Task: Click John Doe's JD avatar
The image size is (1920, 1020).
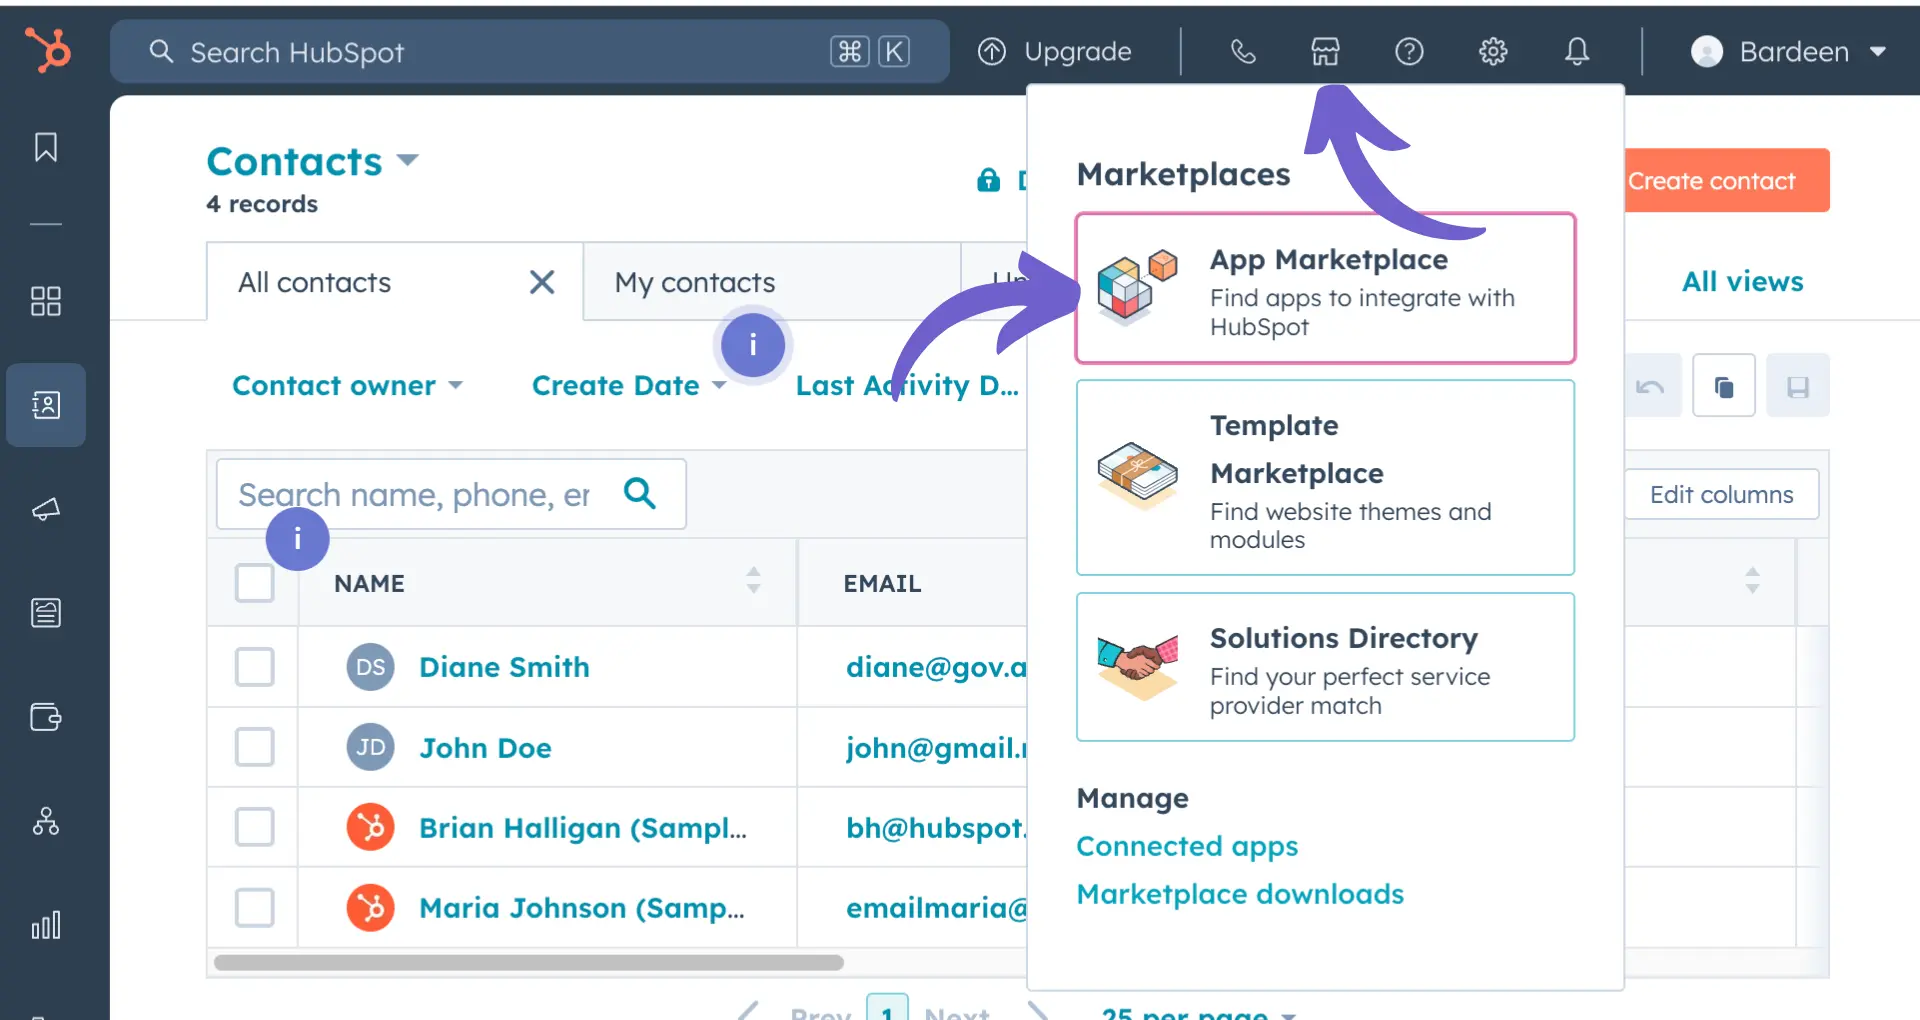Action: click(x=370, y=747)
